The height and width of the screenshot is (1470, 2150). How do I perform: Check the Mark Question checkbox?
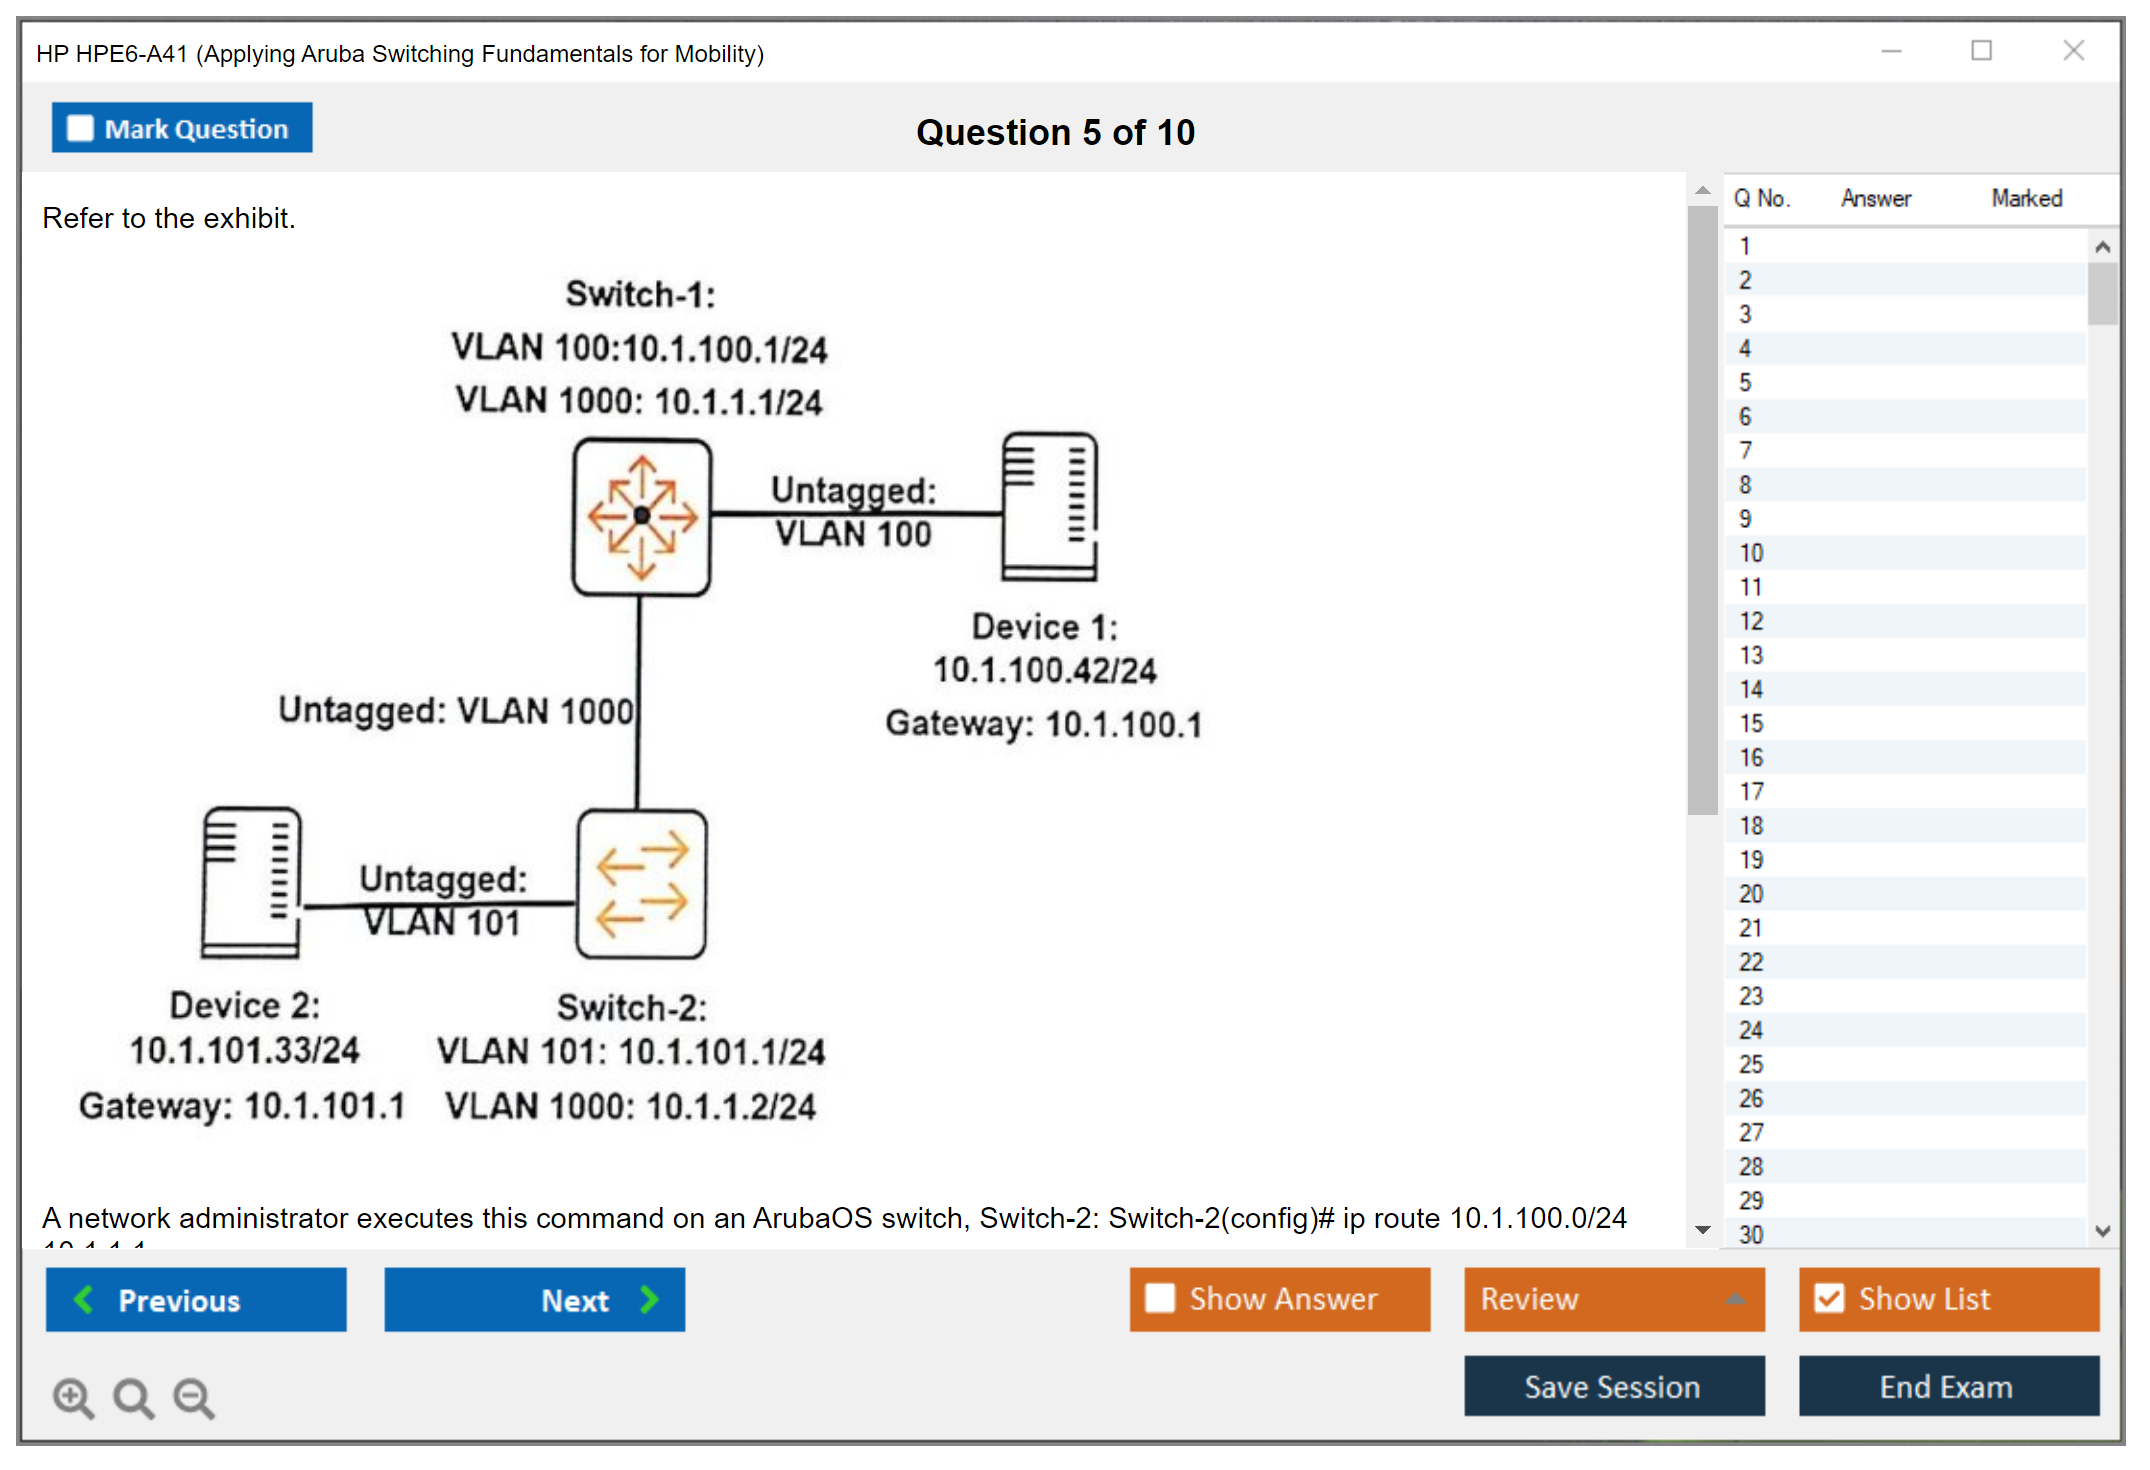[80, 129]
